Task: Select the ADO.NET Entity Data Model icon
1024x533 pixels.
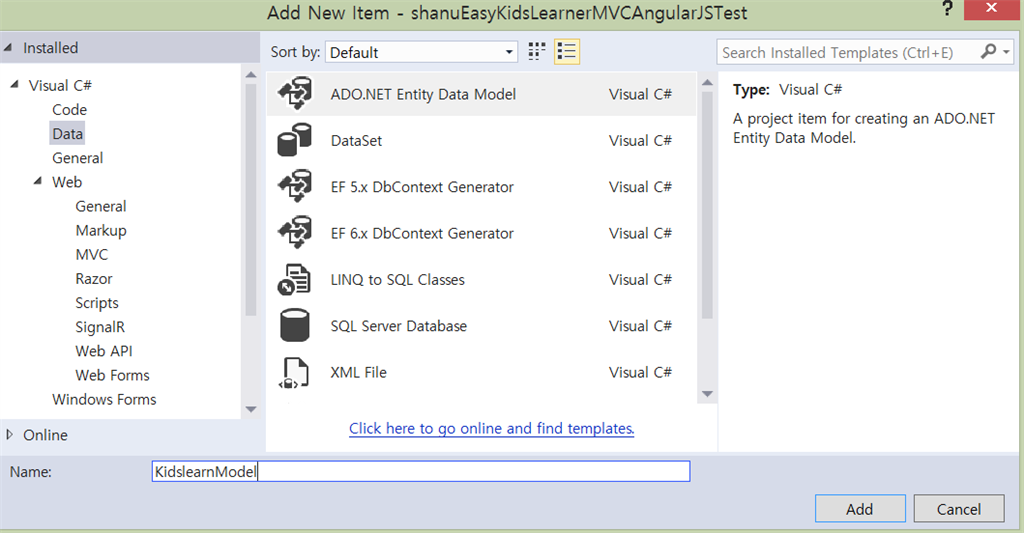Action: 294,94
